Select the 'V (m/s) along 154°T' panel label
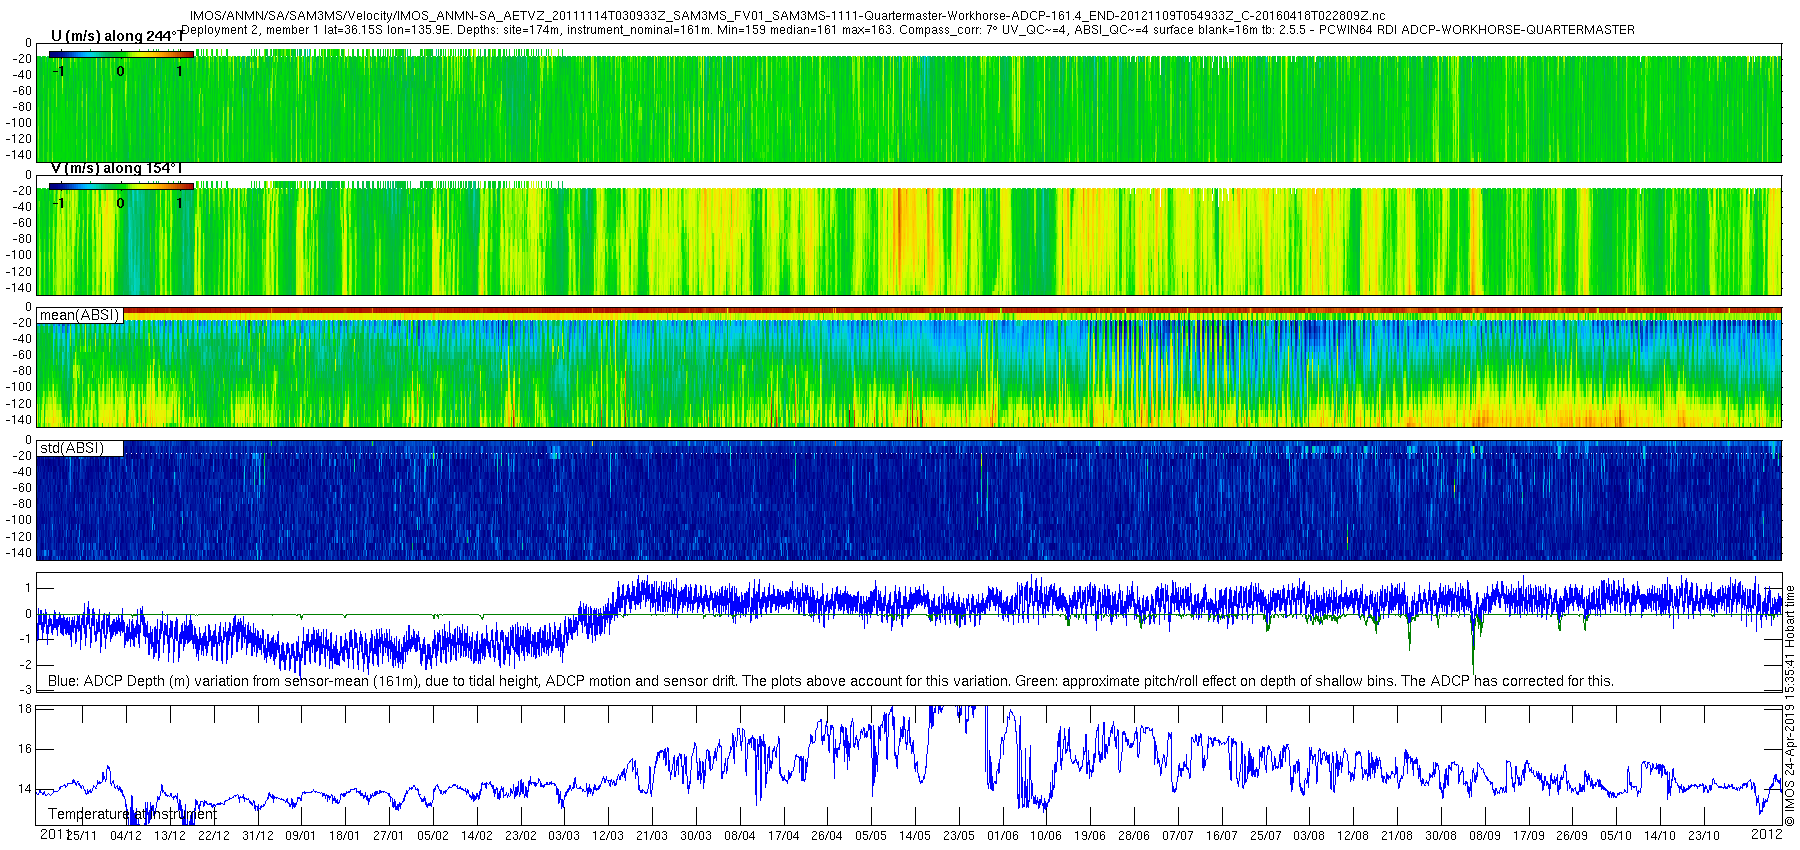 click(x=117, y=169)
